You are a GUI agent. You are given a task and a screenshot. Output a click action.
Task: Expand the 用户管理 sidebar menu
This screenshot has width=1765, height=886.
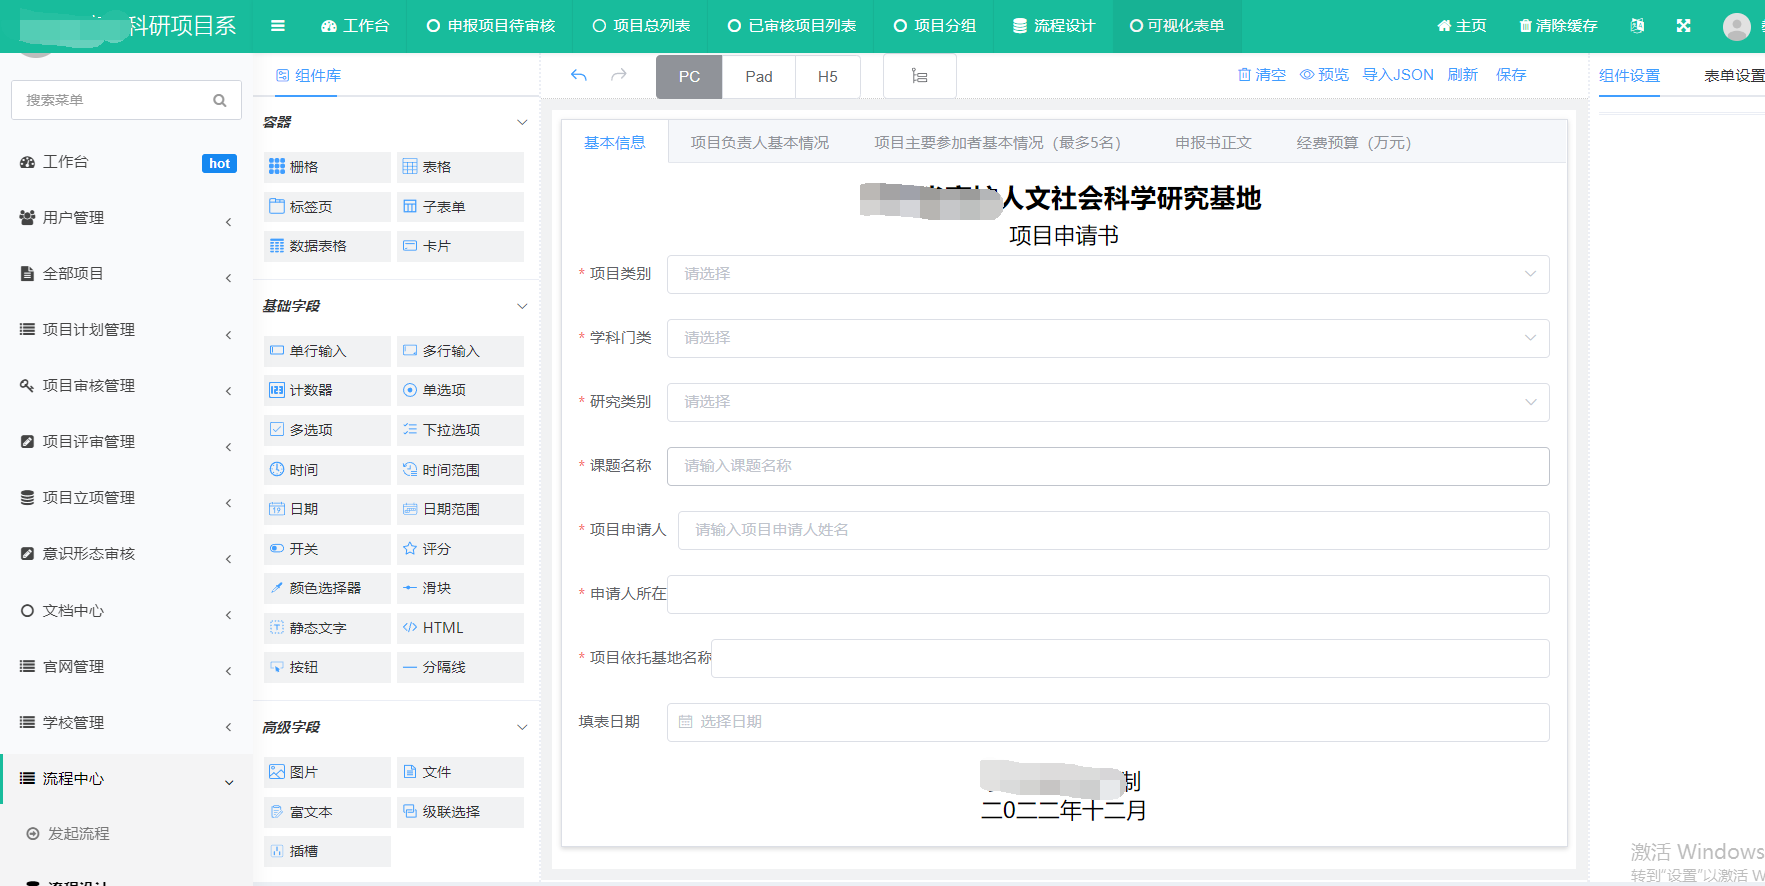(127, 218)
